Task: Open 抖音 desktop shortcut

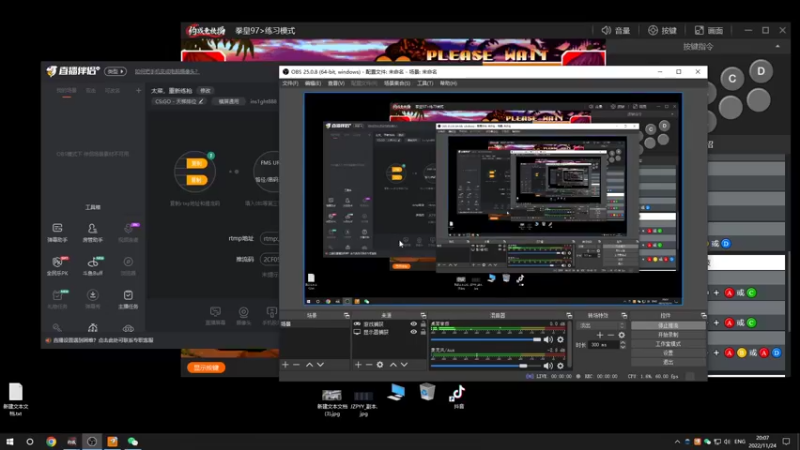Action: (458, 397)
